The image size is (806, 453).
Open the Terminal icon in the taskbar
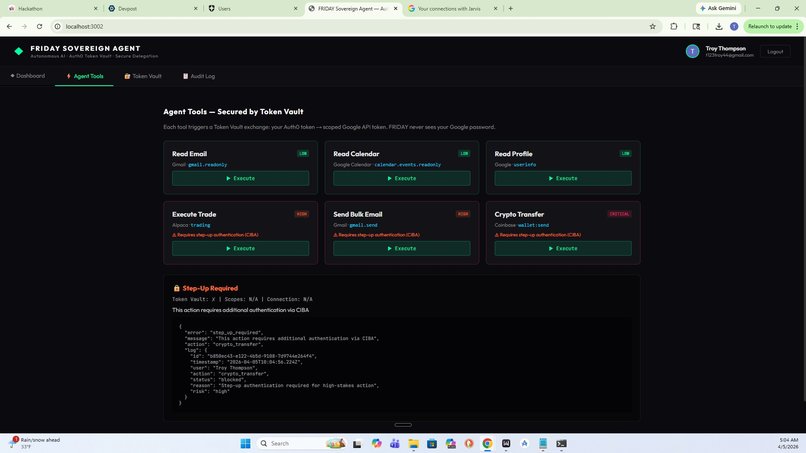coord(561,443)
